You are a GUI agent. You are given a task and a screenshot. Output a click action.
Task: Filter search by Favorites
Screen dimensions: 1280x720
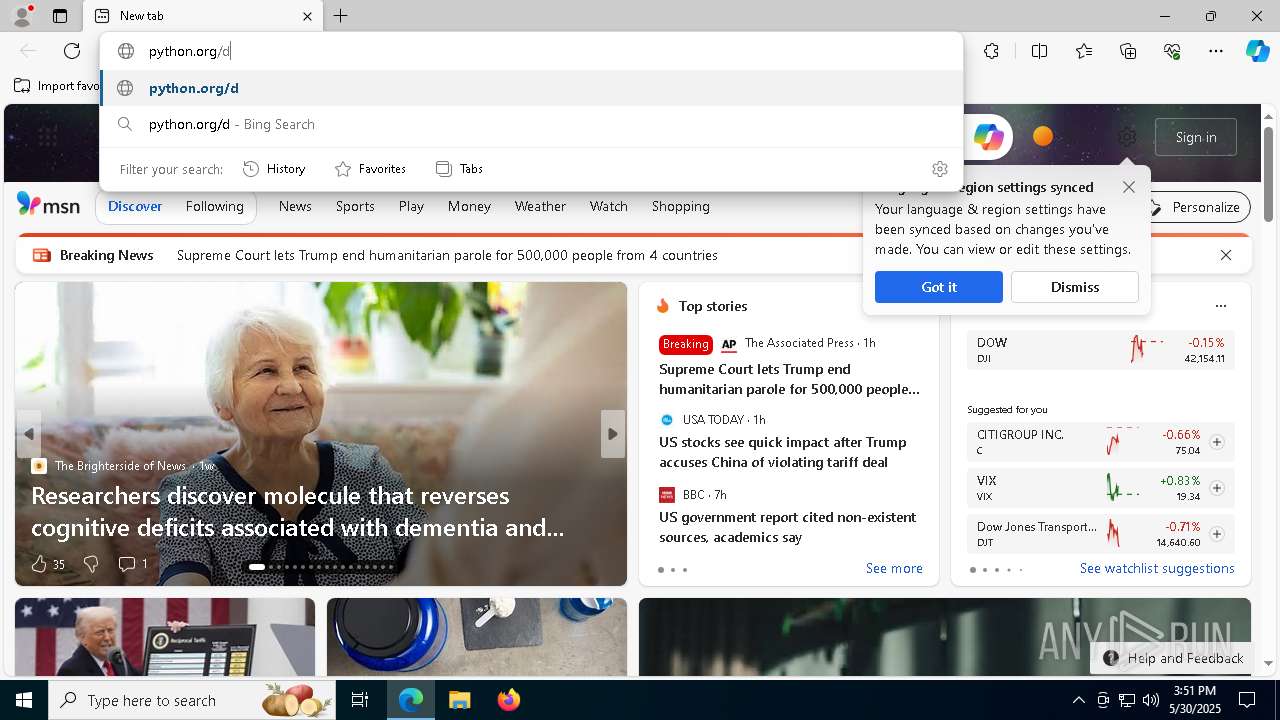pos(370,169)
